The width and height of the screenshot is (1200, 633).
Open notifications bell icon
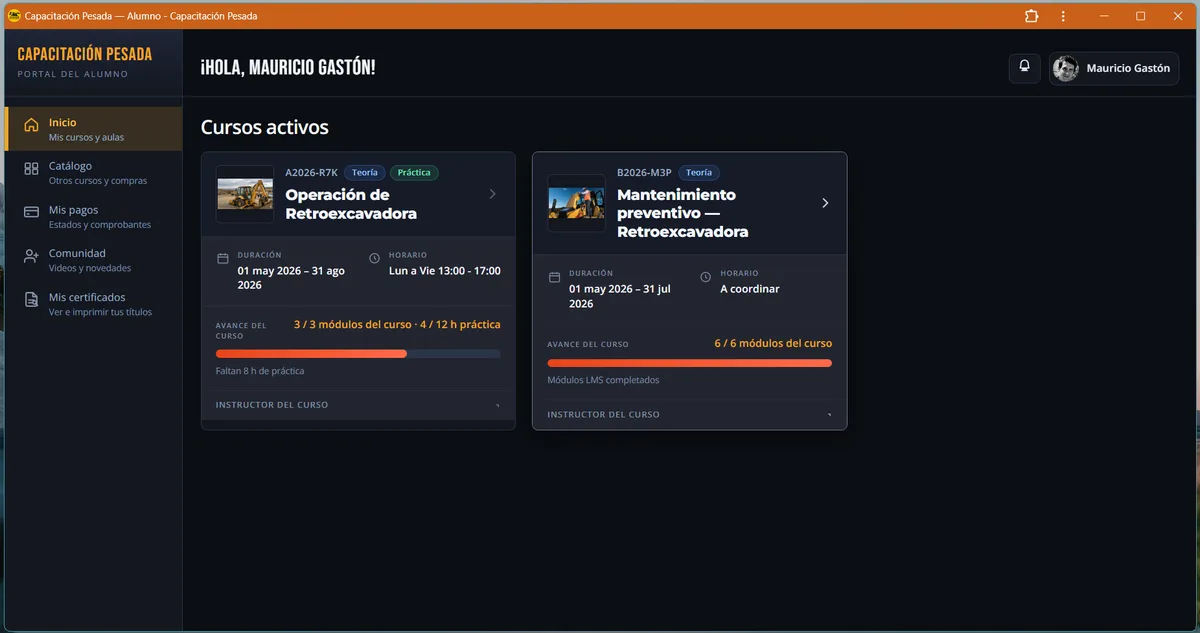(1024, 68)
